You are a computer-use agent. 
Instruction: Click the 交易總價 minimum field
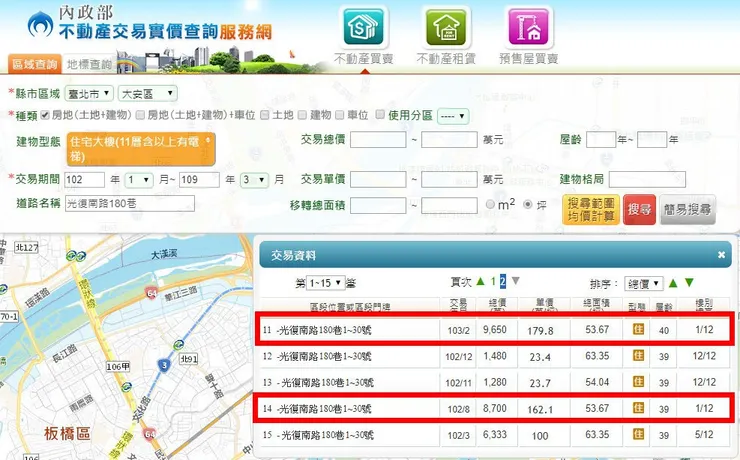click(x=378, y=140)
